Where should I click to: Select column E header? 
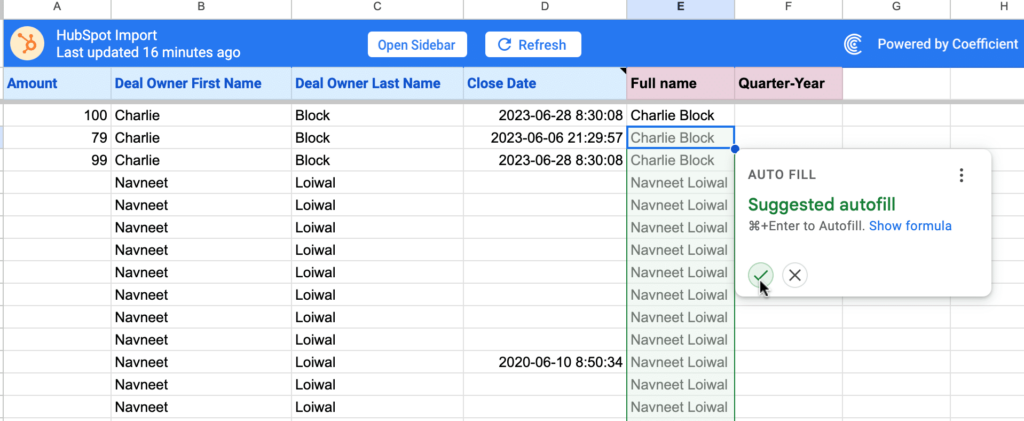[x=680, y=8]
